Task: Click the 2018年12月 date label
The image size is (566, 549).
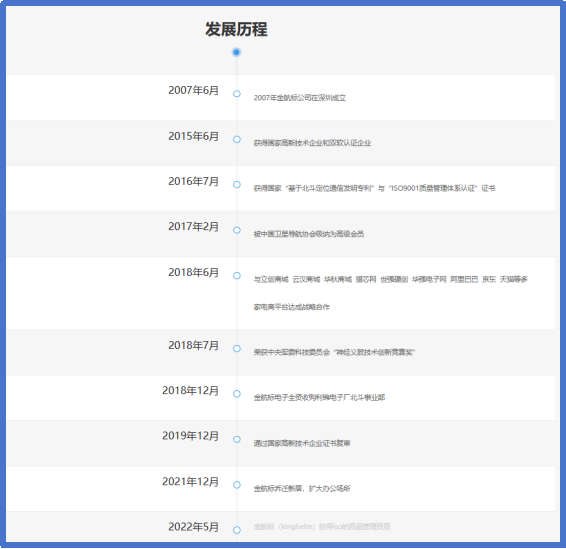Action: coord(191,391)
